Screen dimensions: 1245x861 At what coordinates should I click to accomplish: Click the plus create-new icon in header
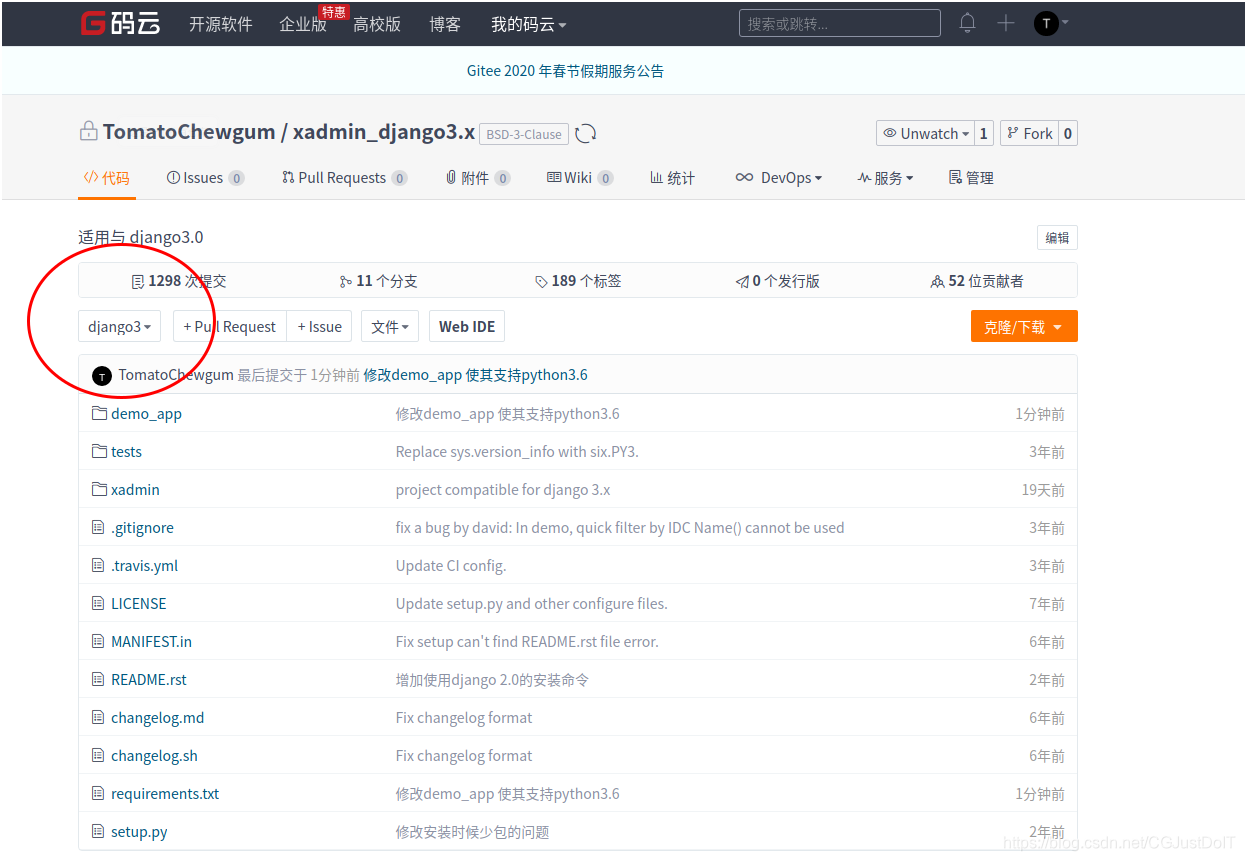1006,23
